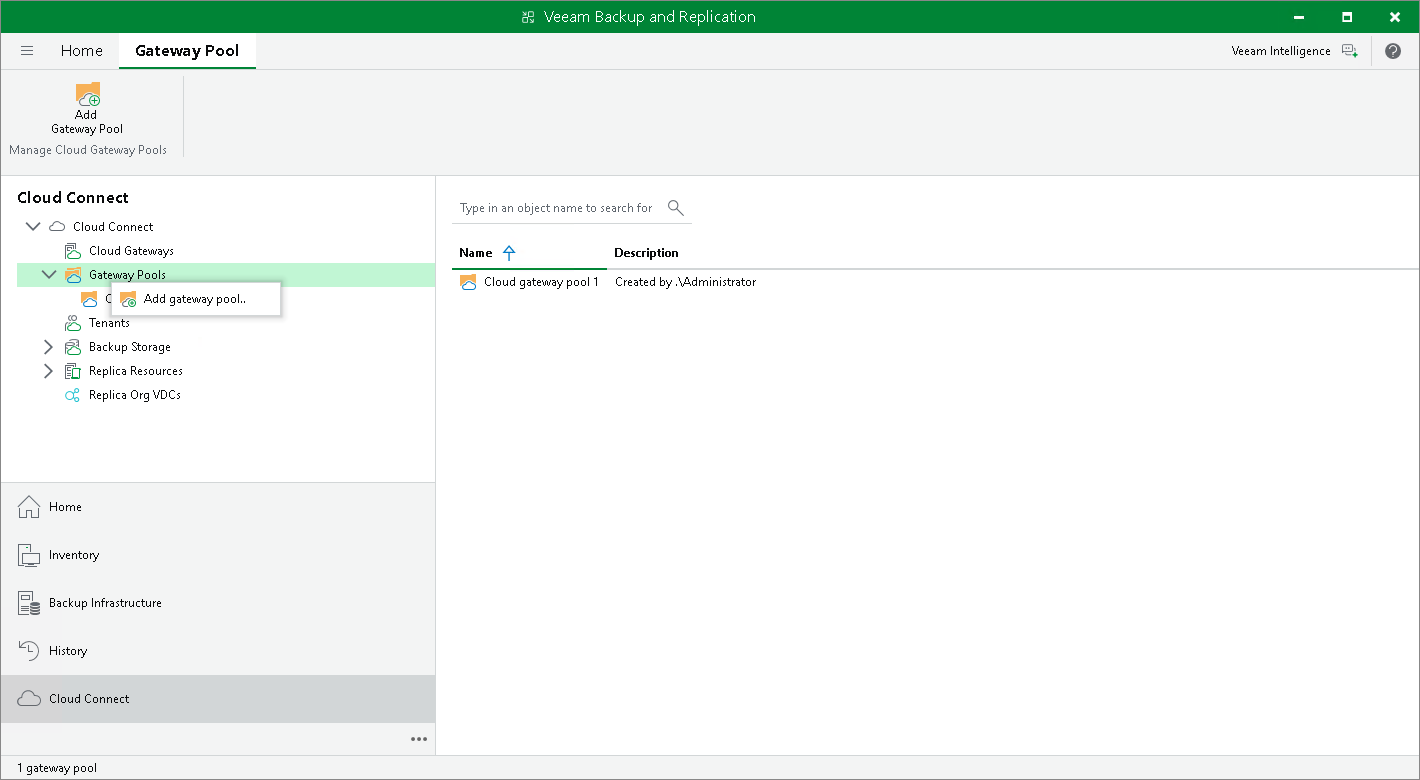Click the '1 gateway pool' status bar text

(x=57, y=768)
